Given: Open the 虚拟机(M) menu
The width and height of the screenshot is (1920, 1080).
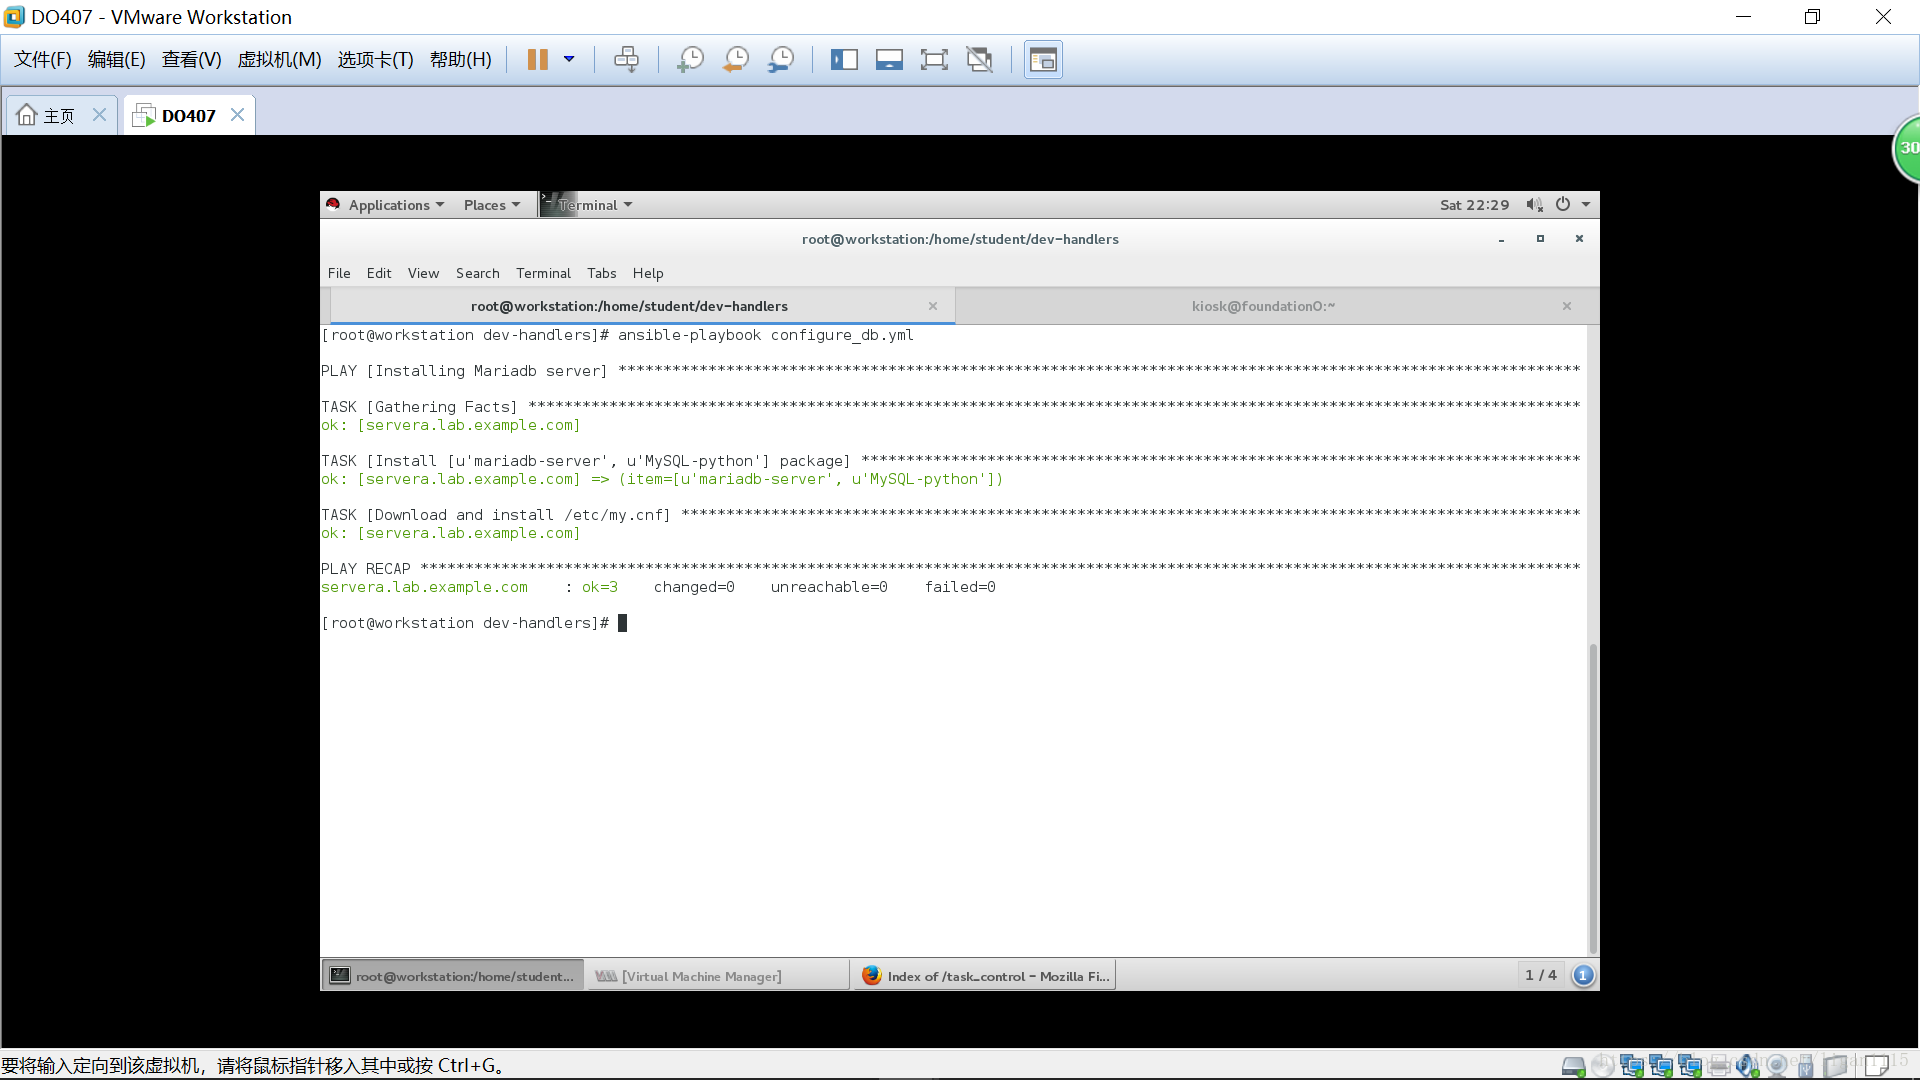Looking at the screenshot, I should [279, 60].
